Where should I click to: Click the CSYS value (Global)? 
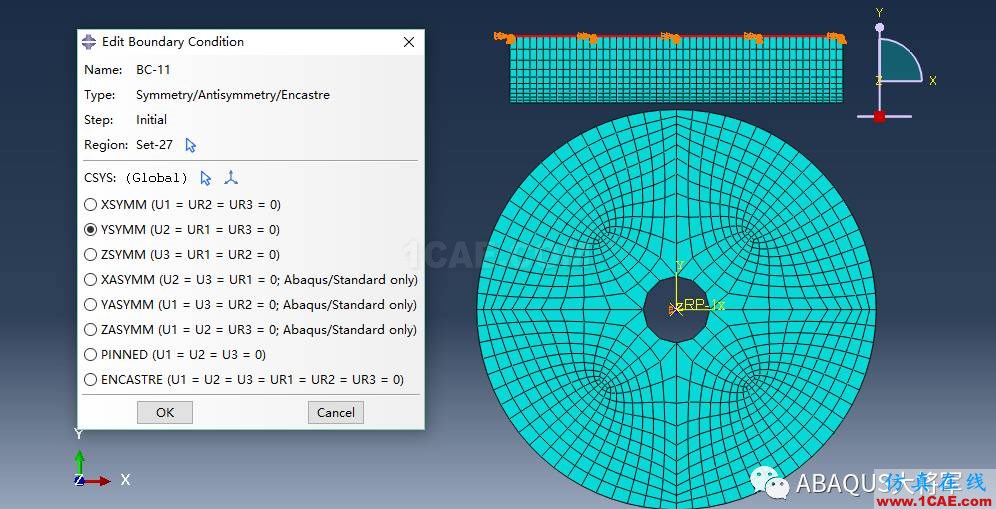pyautogui.click(x=156, y=178)
